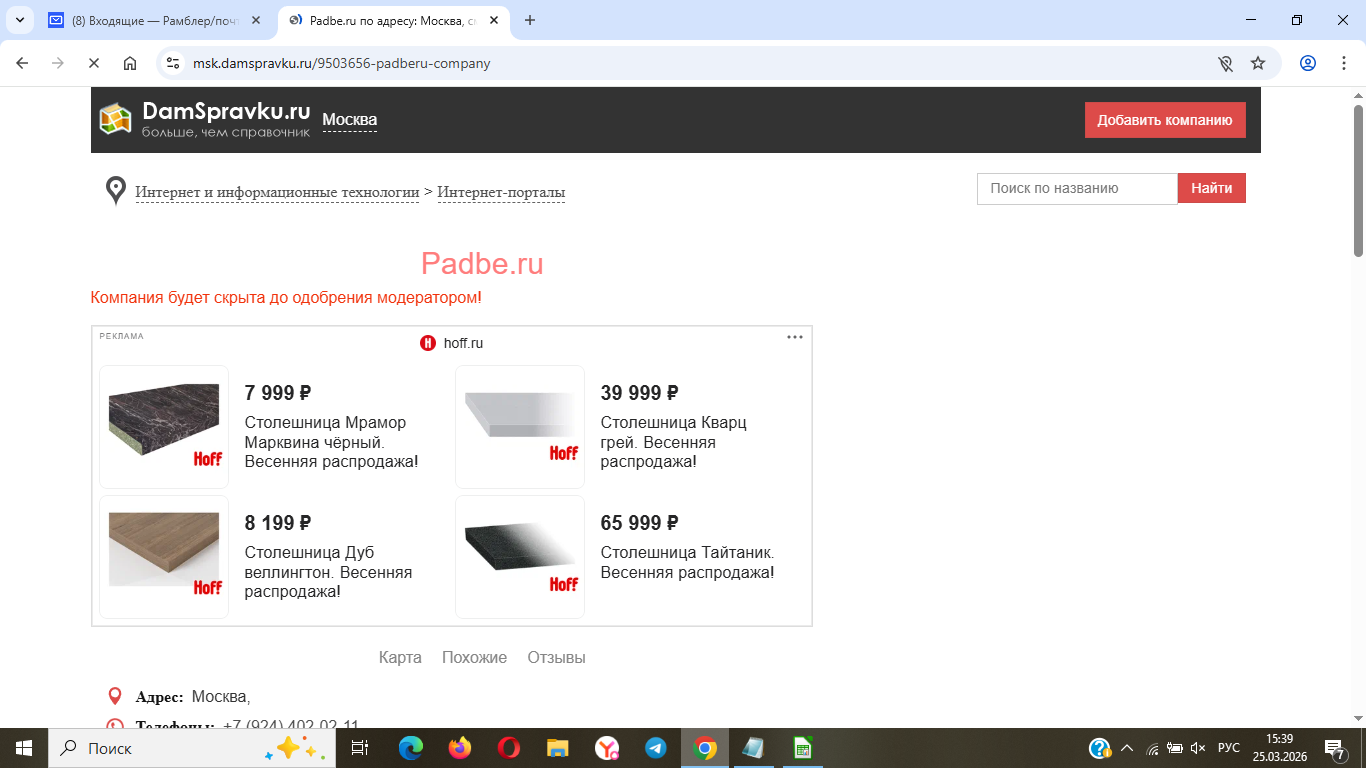Click the Chrome icon on the taskbar

(x=705, y=748)
